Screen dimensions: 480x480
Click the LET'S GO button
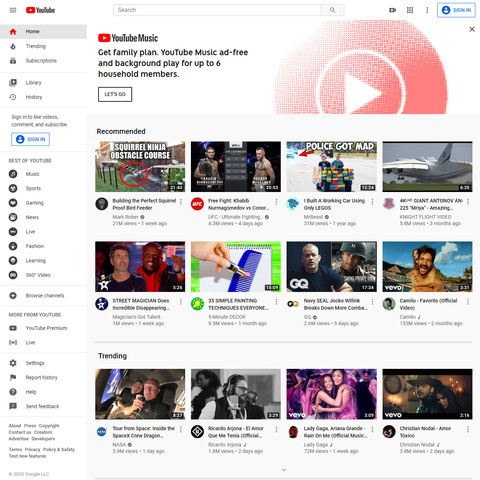[x=115, y=94]
